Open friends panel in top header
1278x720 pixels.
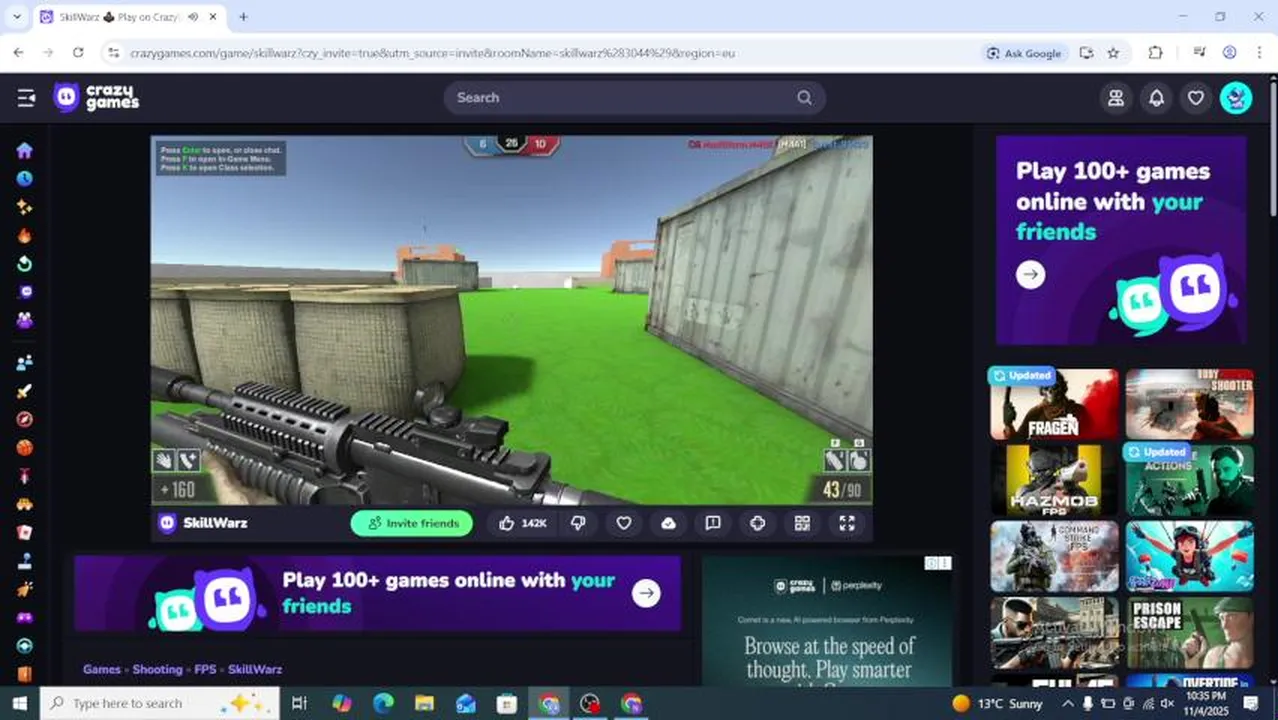point(1116,98)
